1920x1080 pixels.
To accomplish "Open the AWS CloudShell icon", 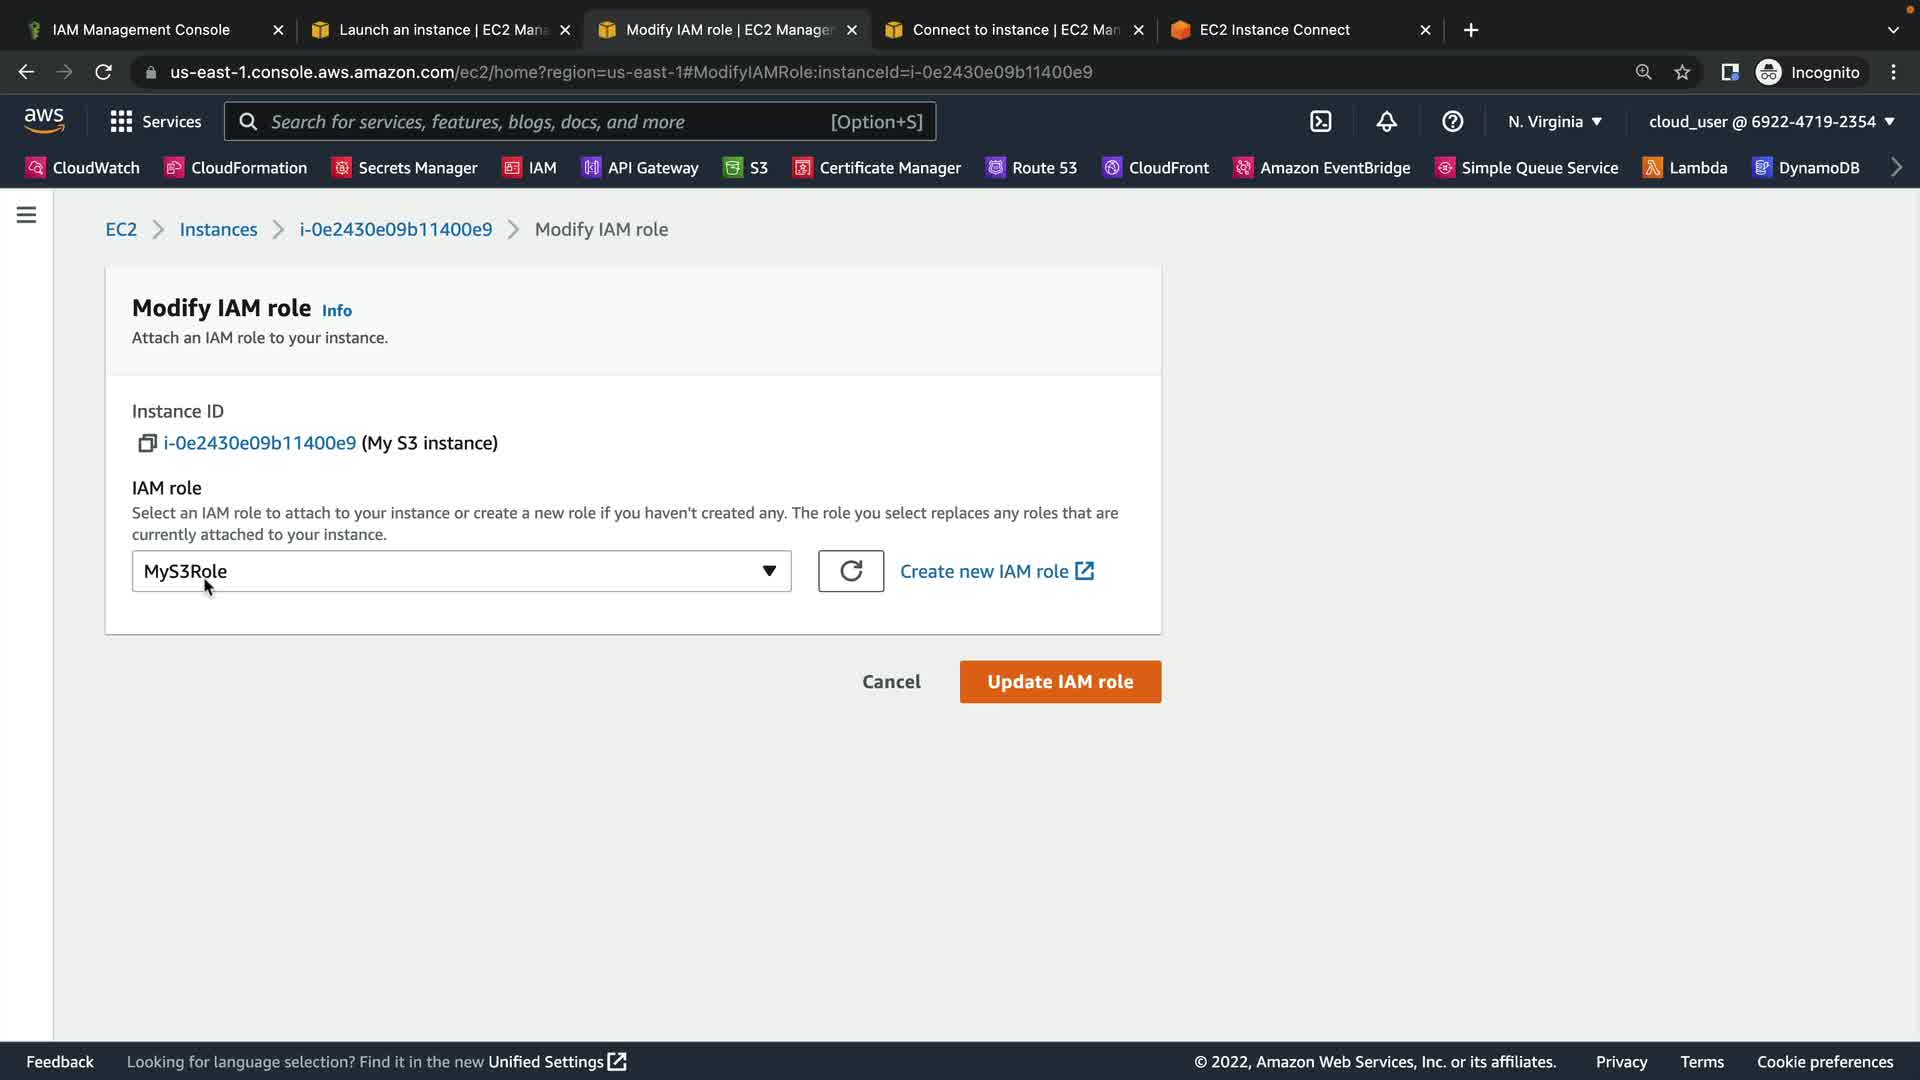I will pos(1320,122).
